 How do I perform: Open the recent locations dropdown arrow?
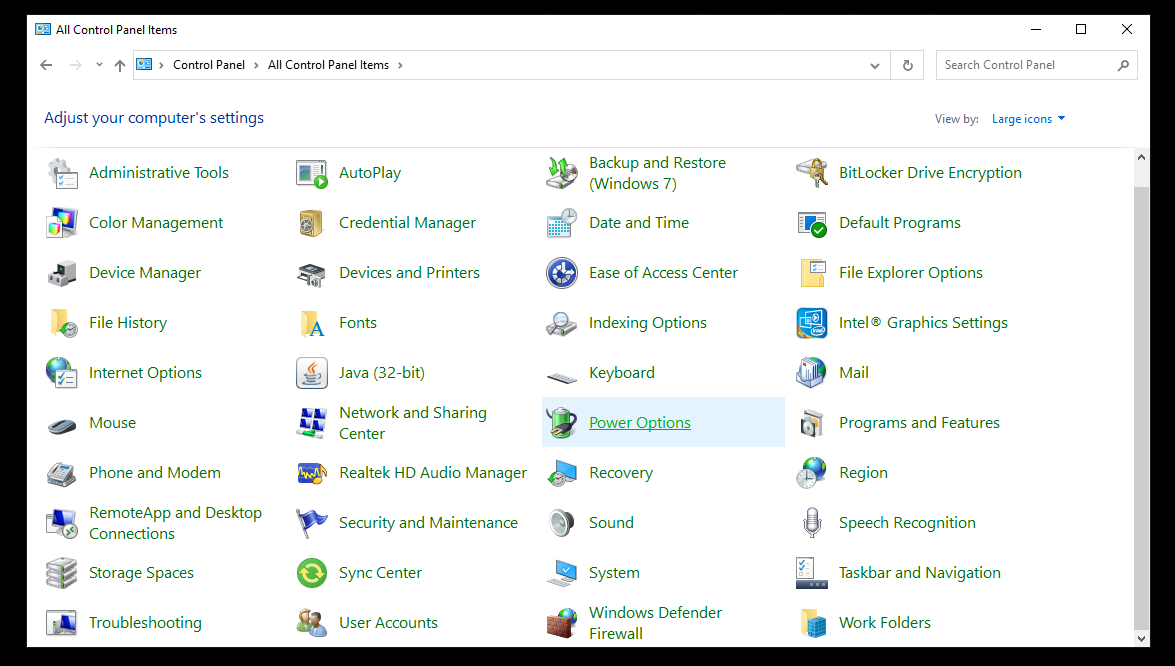pyautogui.click(x=99, y=65)
